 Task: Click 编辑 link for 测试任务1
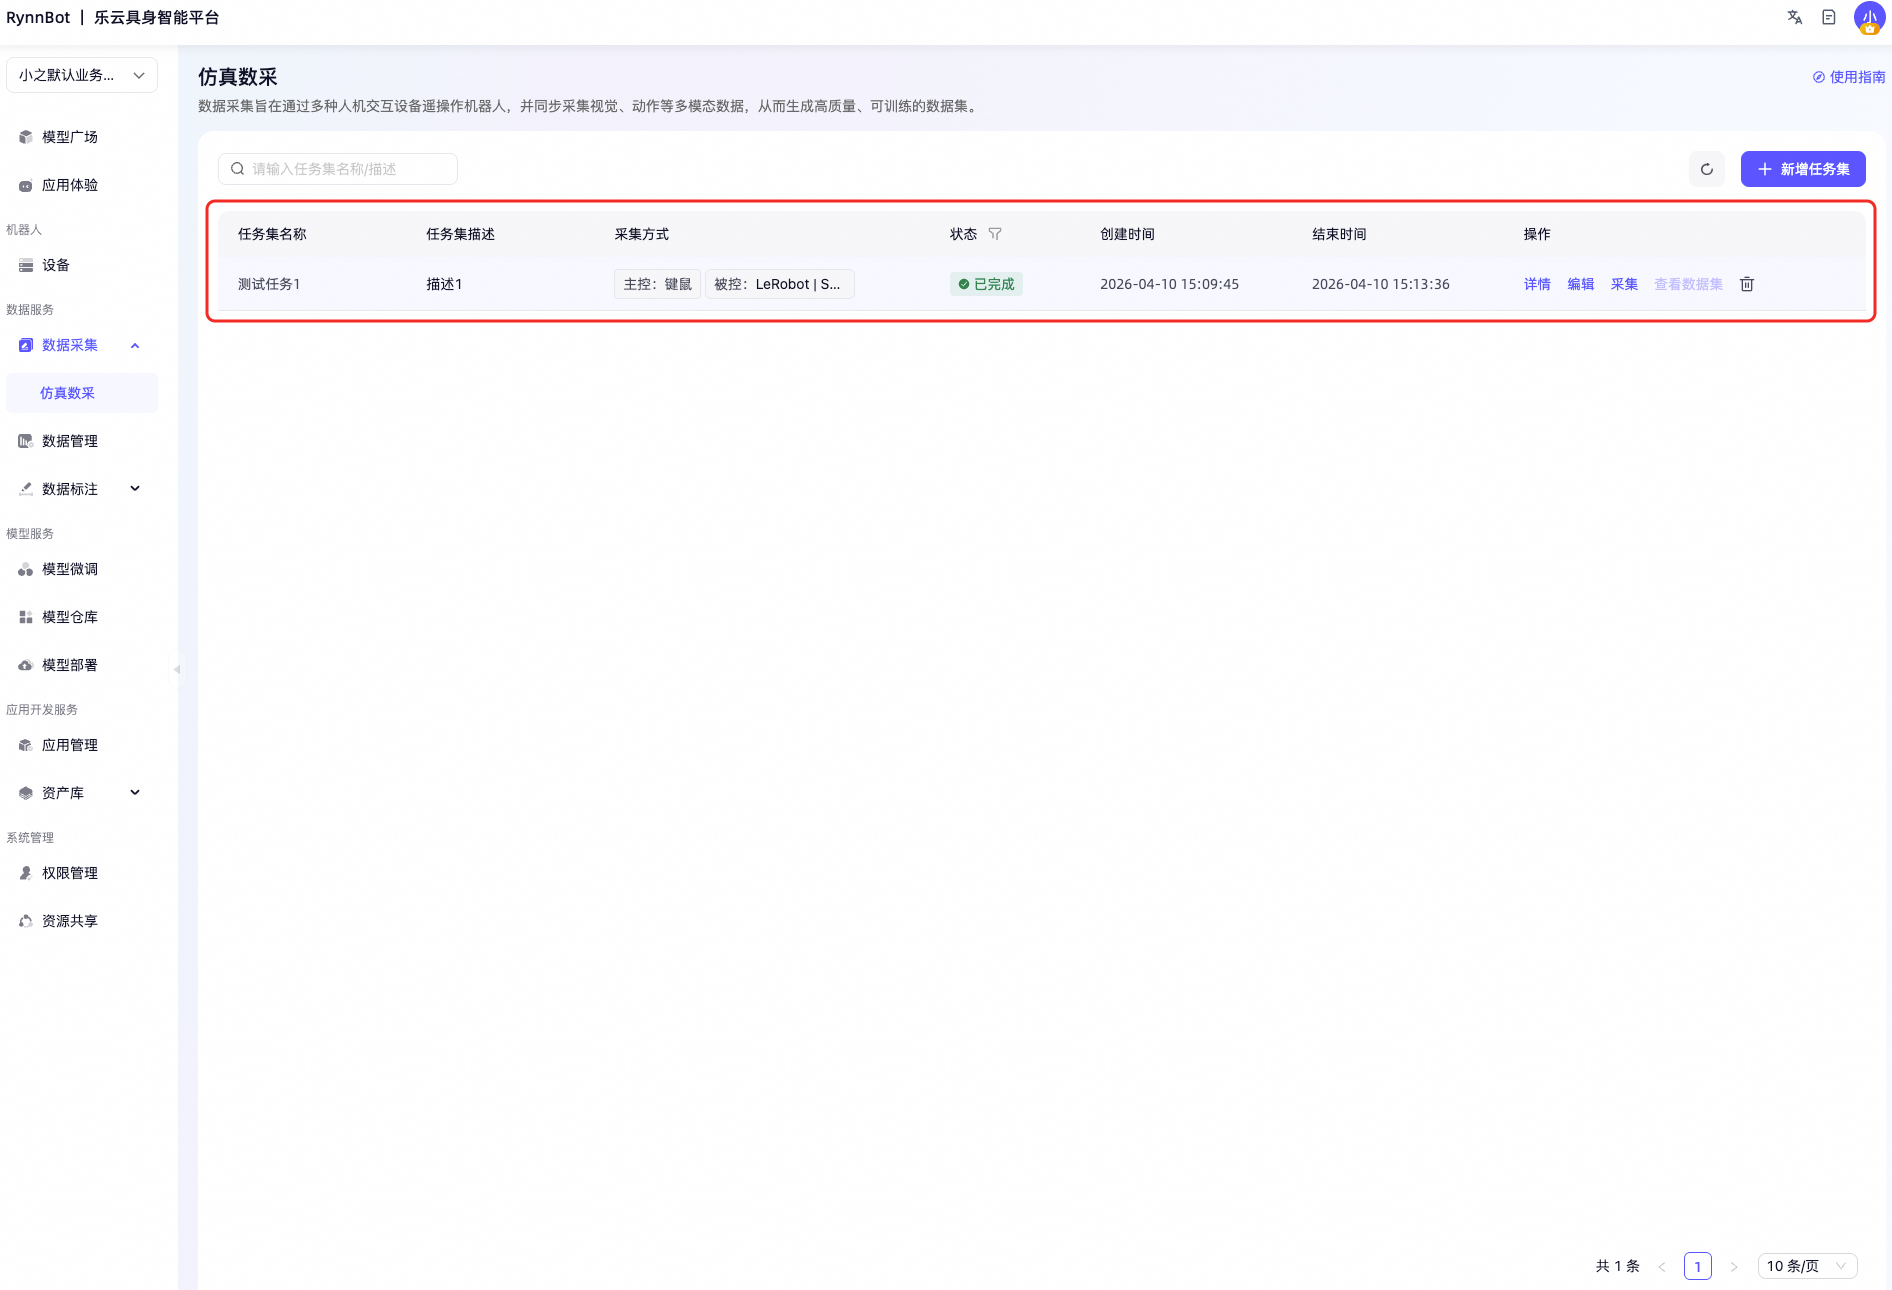click(x=1581, y=284)
